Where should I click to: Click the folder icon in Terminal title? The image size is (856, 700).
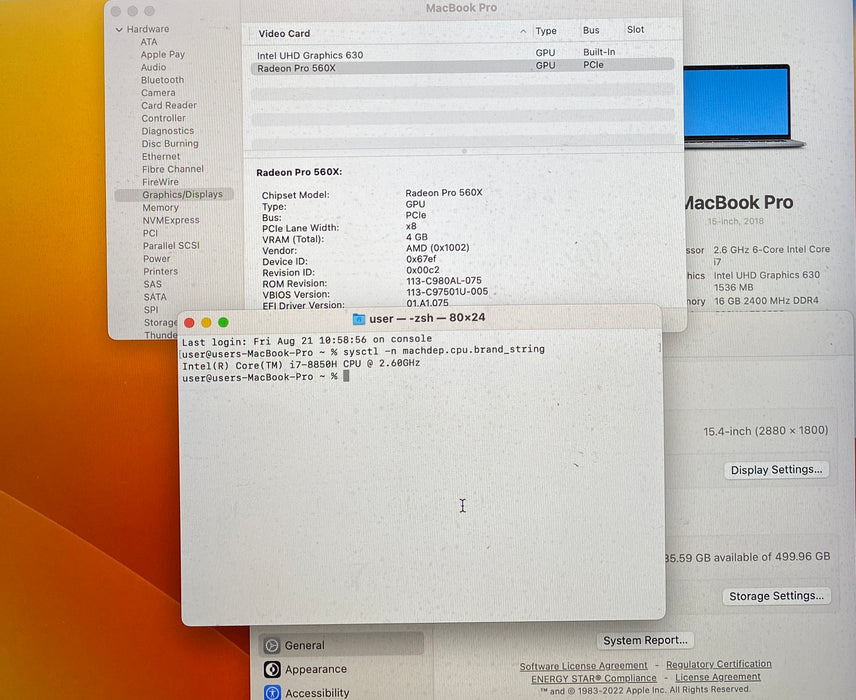[x=359, y=319]
